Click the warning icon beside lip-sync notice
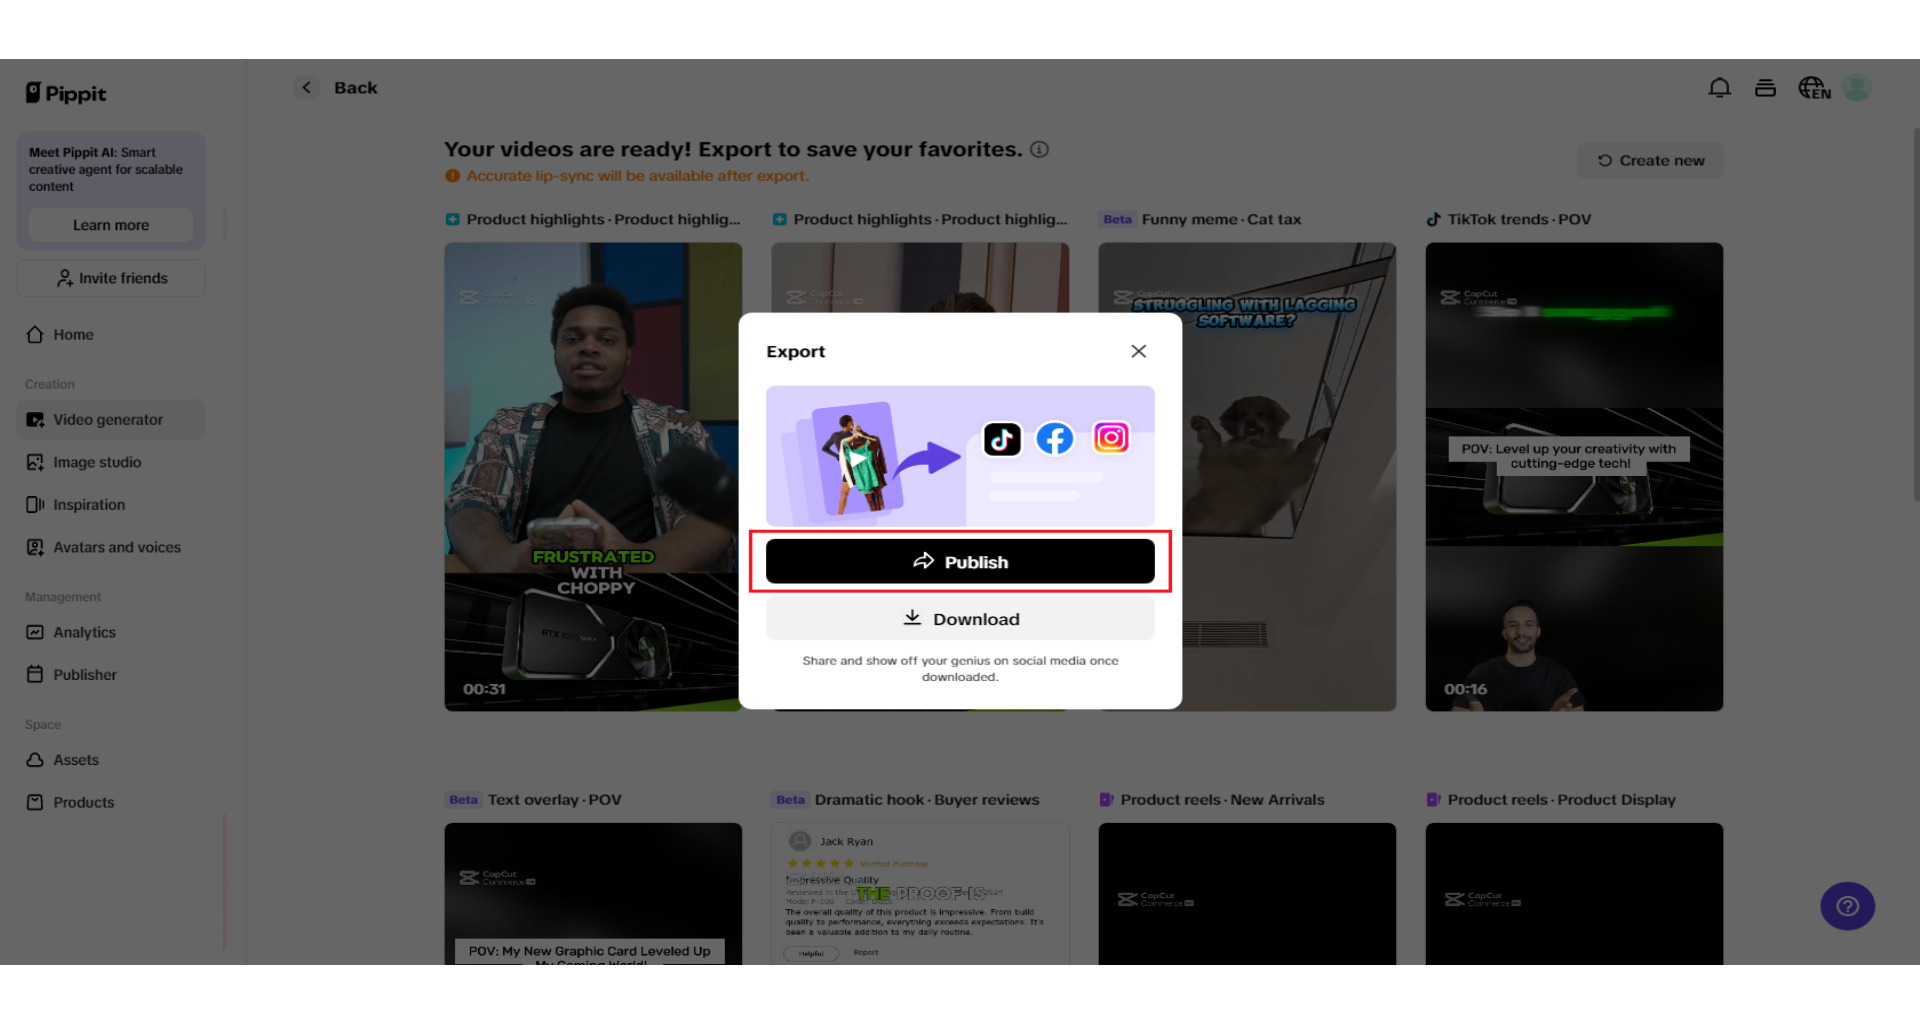Image resolution: width=1920 pixels, height=1029 pixels. [452, 176]
